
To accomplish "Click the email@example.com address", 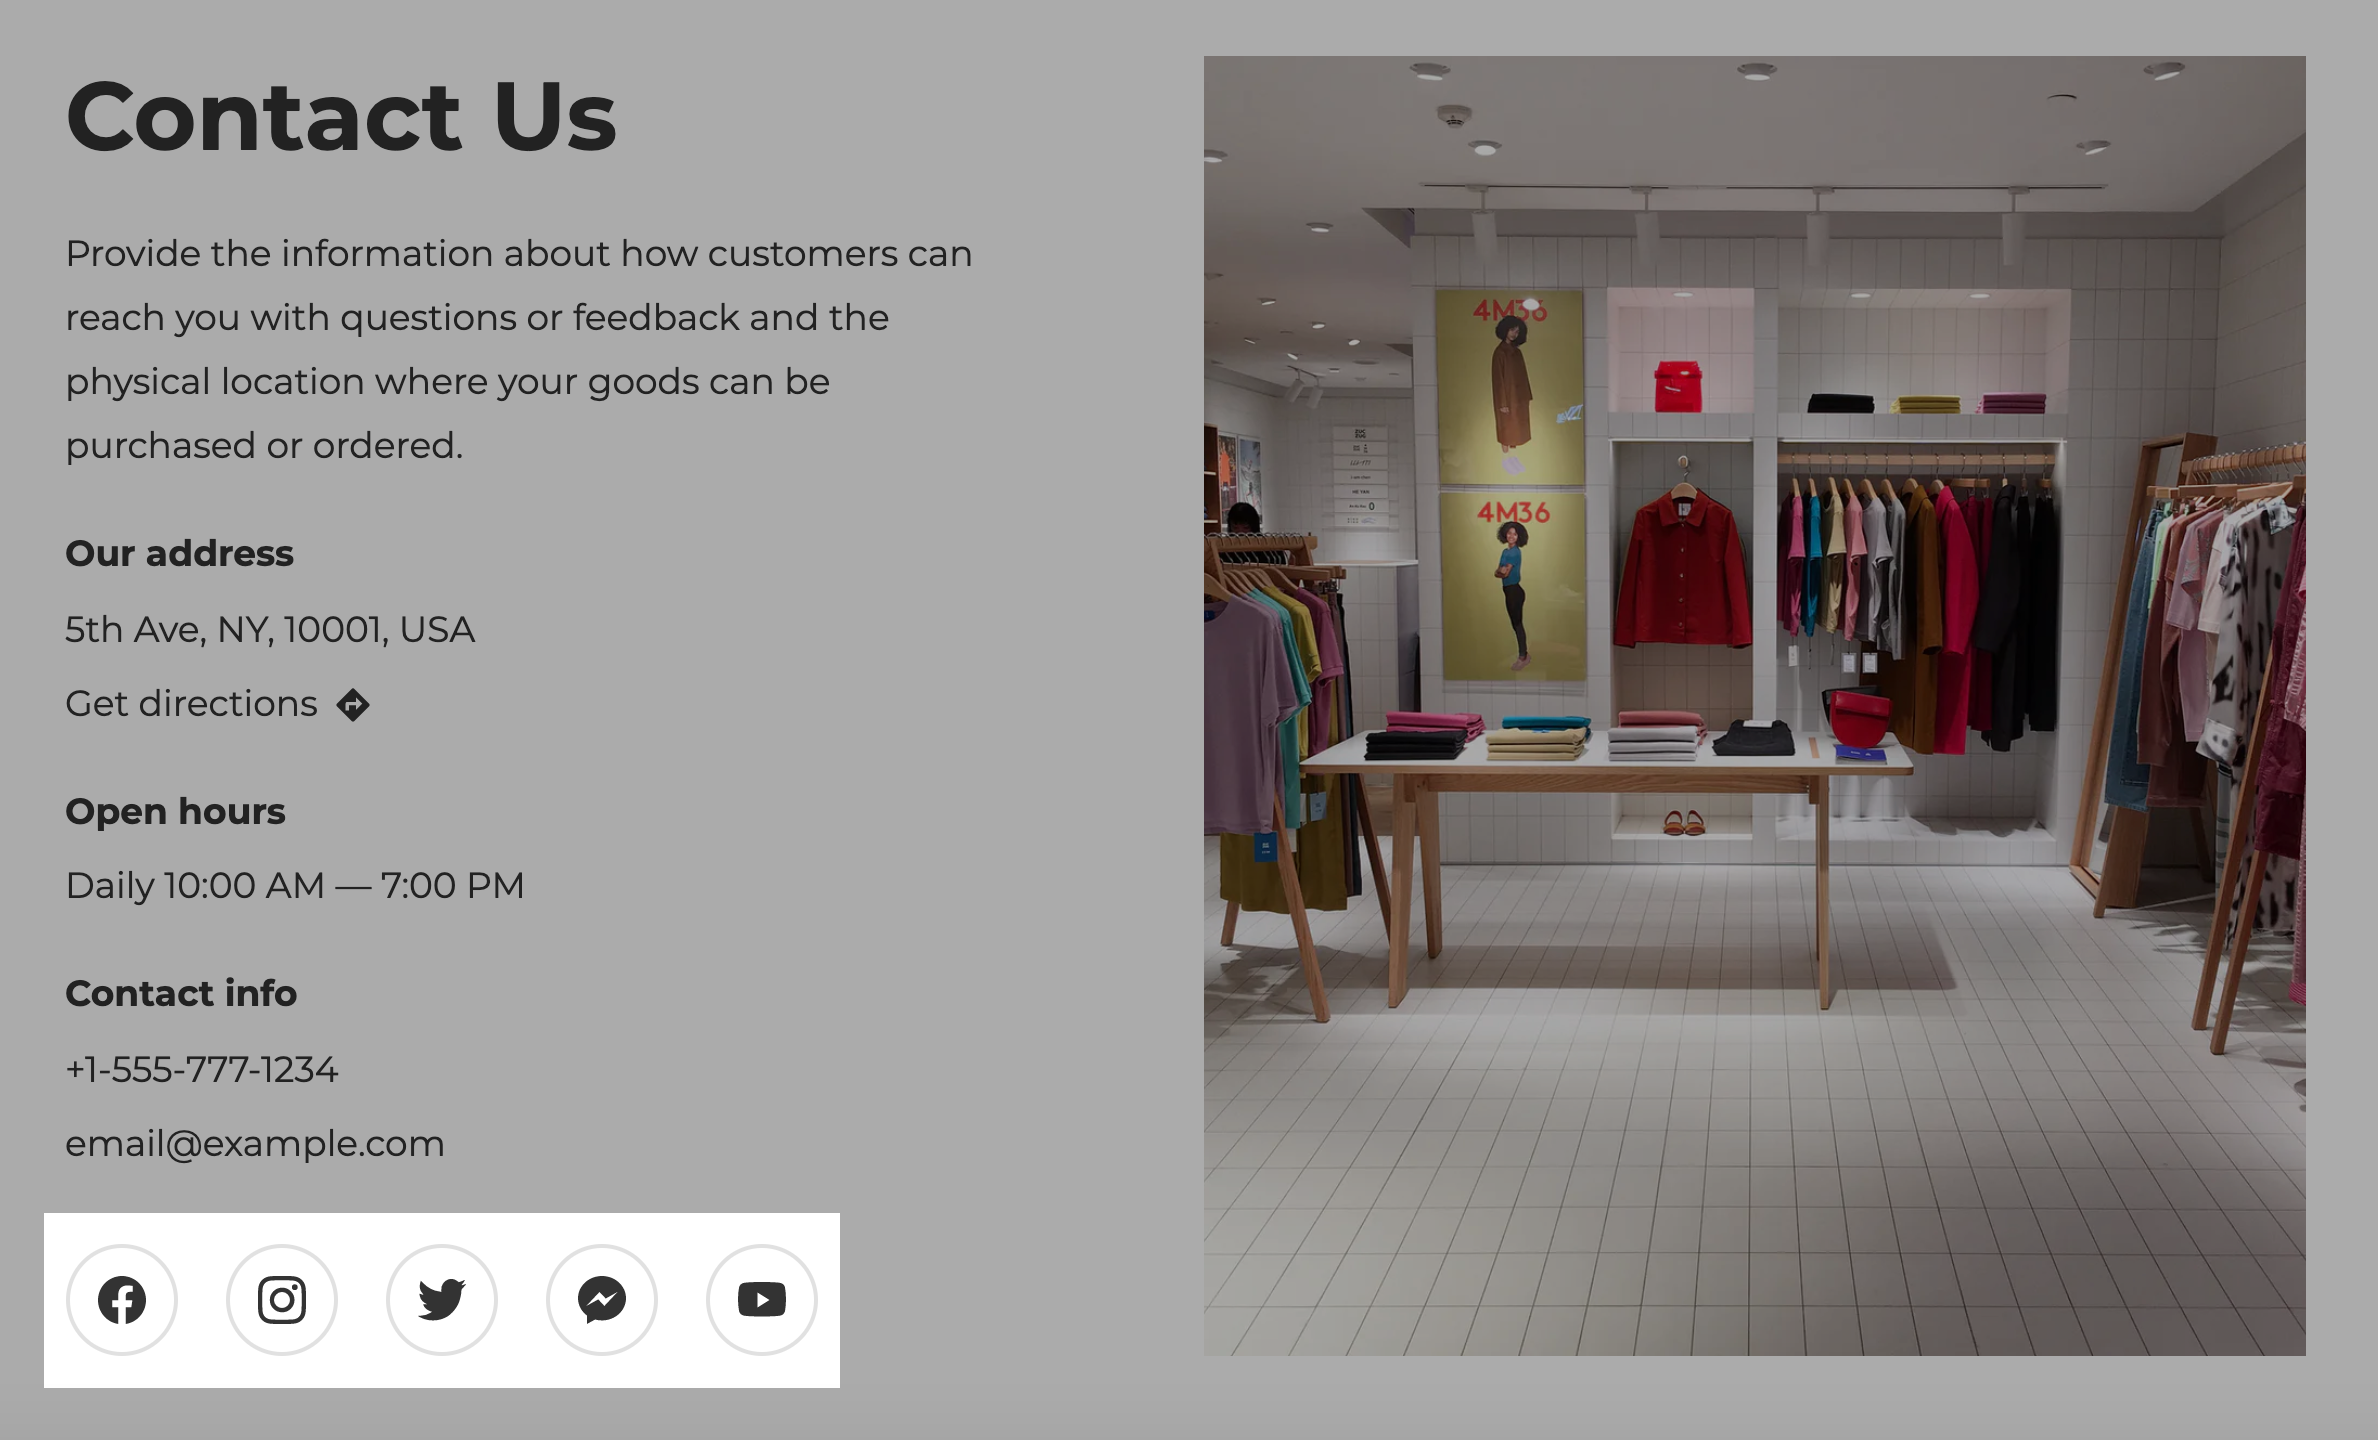I will pyautogui.click(x=255, y=1143).
